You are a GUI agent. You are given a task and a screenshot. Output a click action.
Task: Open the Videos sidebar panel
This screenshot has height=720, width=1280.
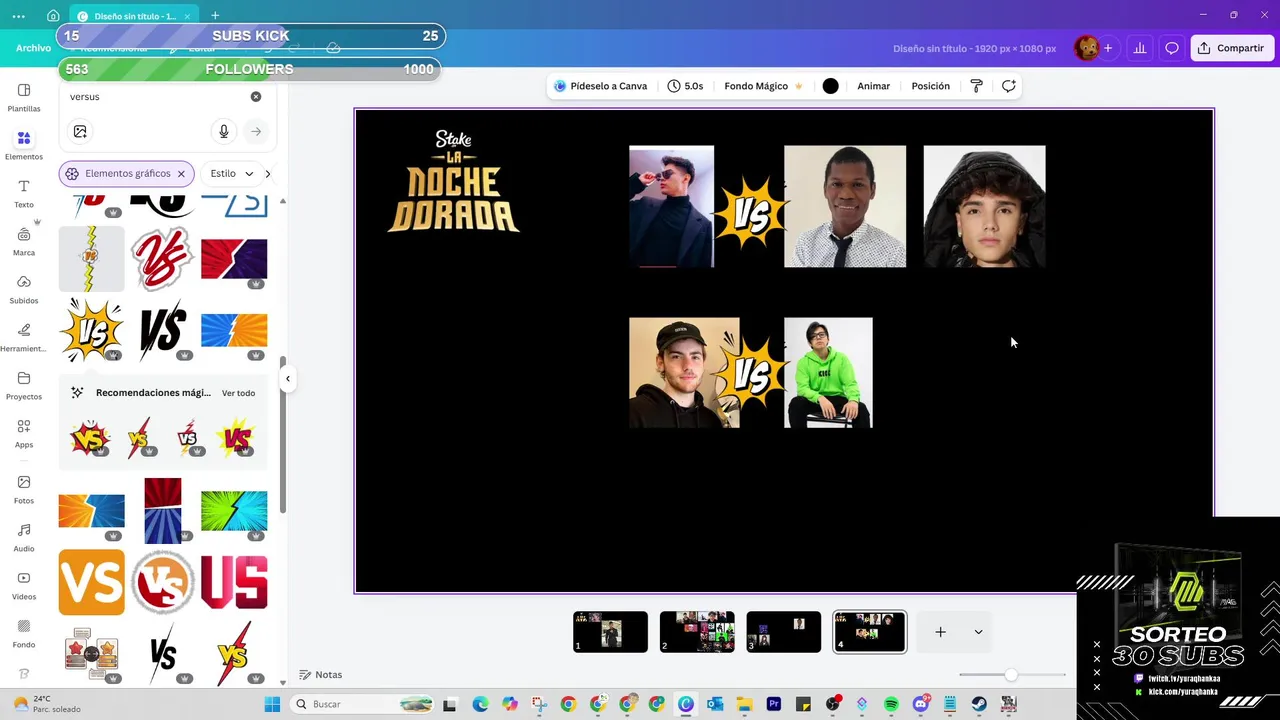24,585
